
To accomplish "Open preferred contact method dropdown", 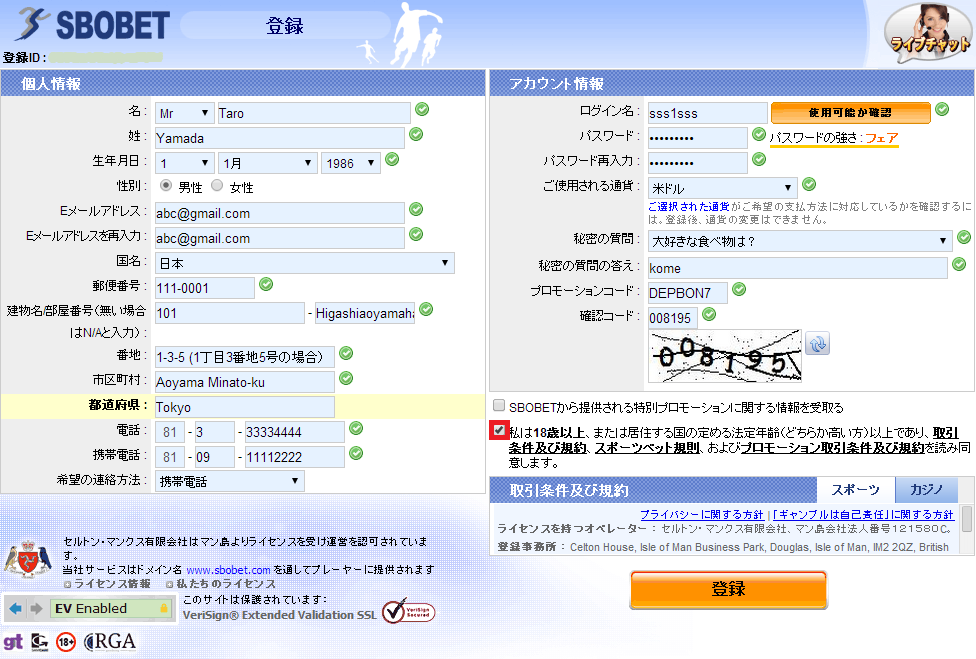I will pyautogui.click(x=230, y=481).
